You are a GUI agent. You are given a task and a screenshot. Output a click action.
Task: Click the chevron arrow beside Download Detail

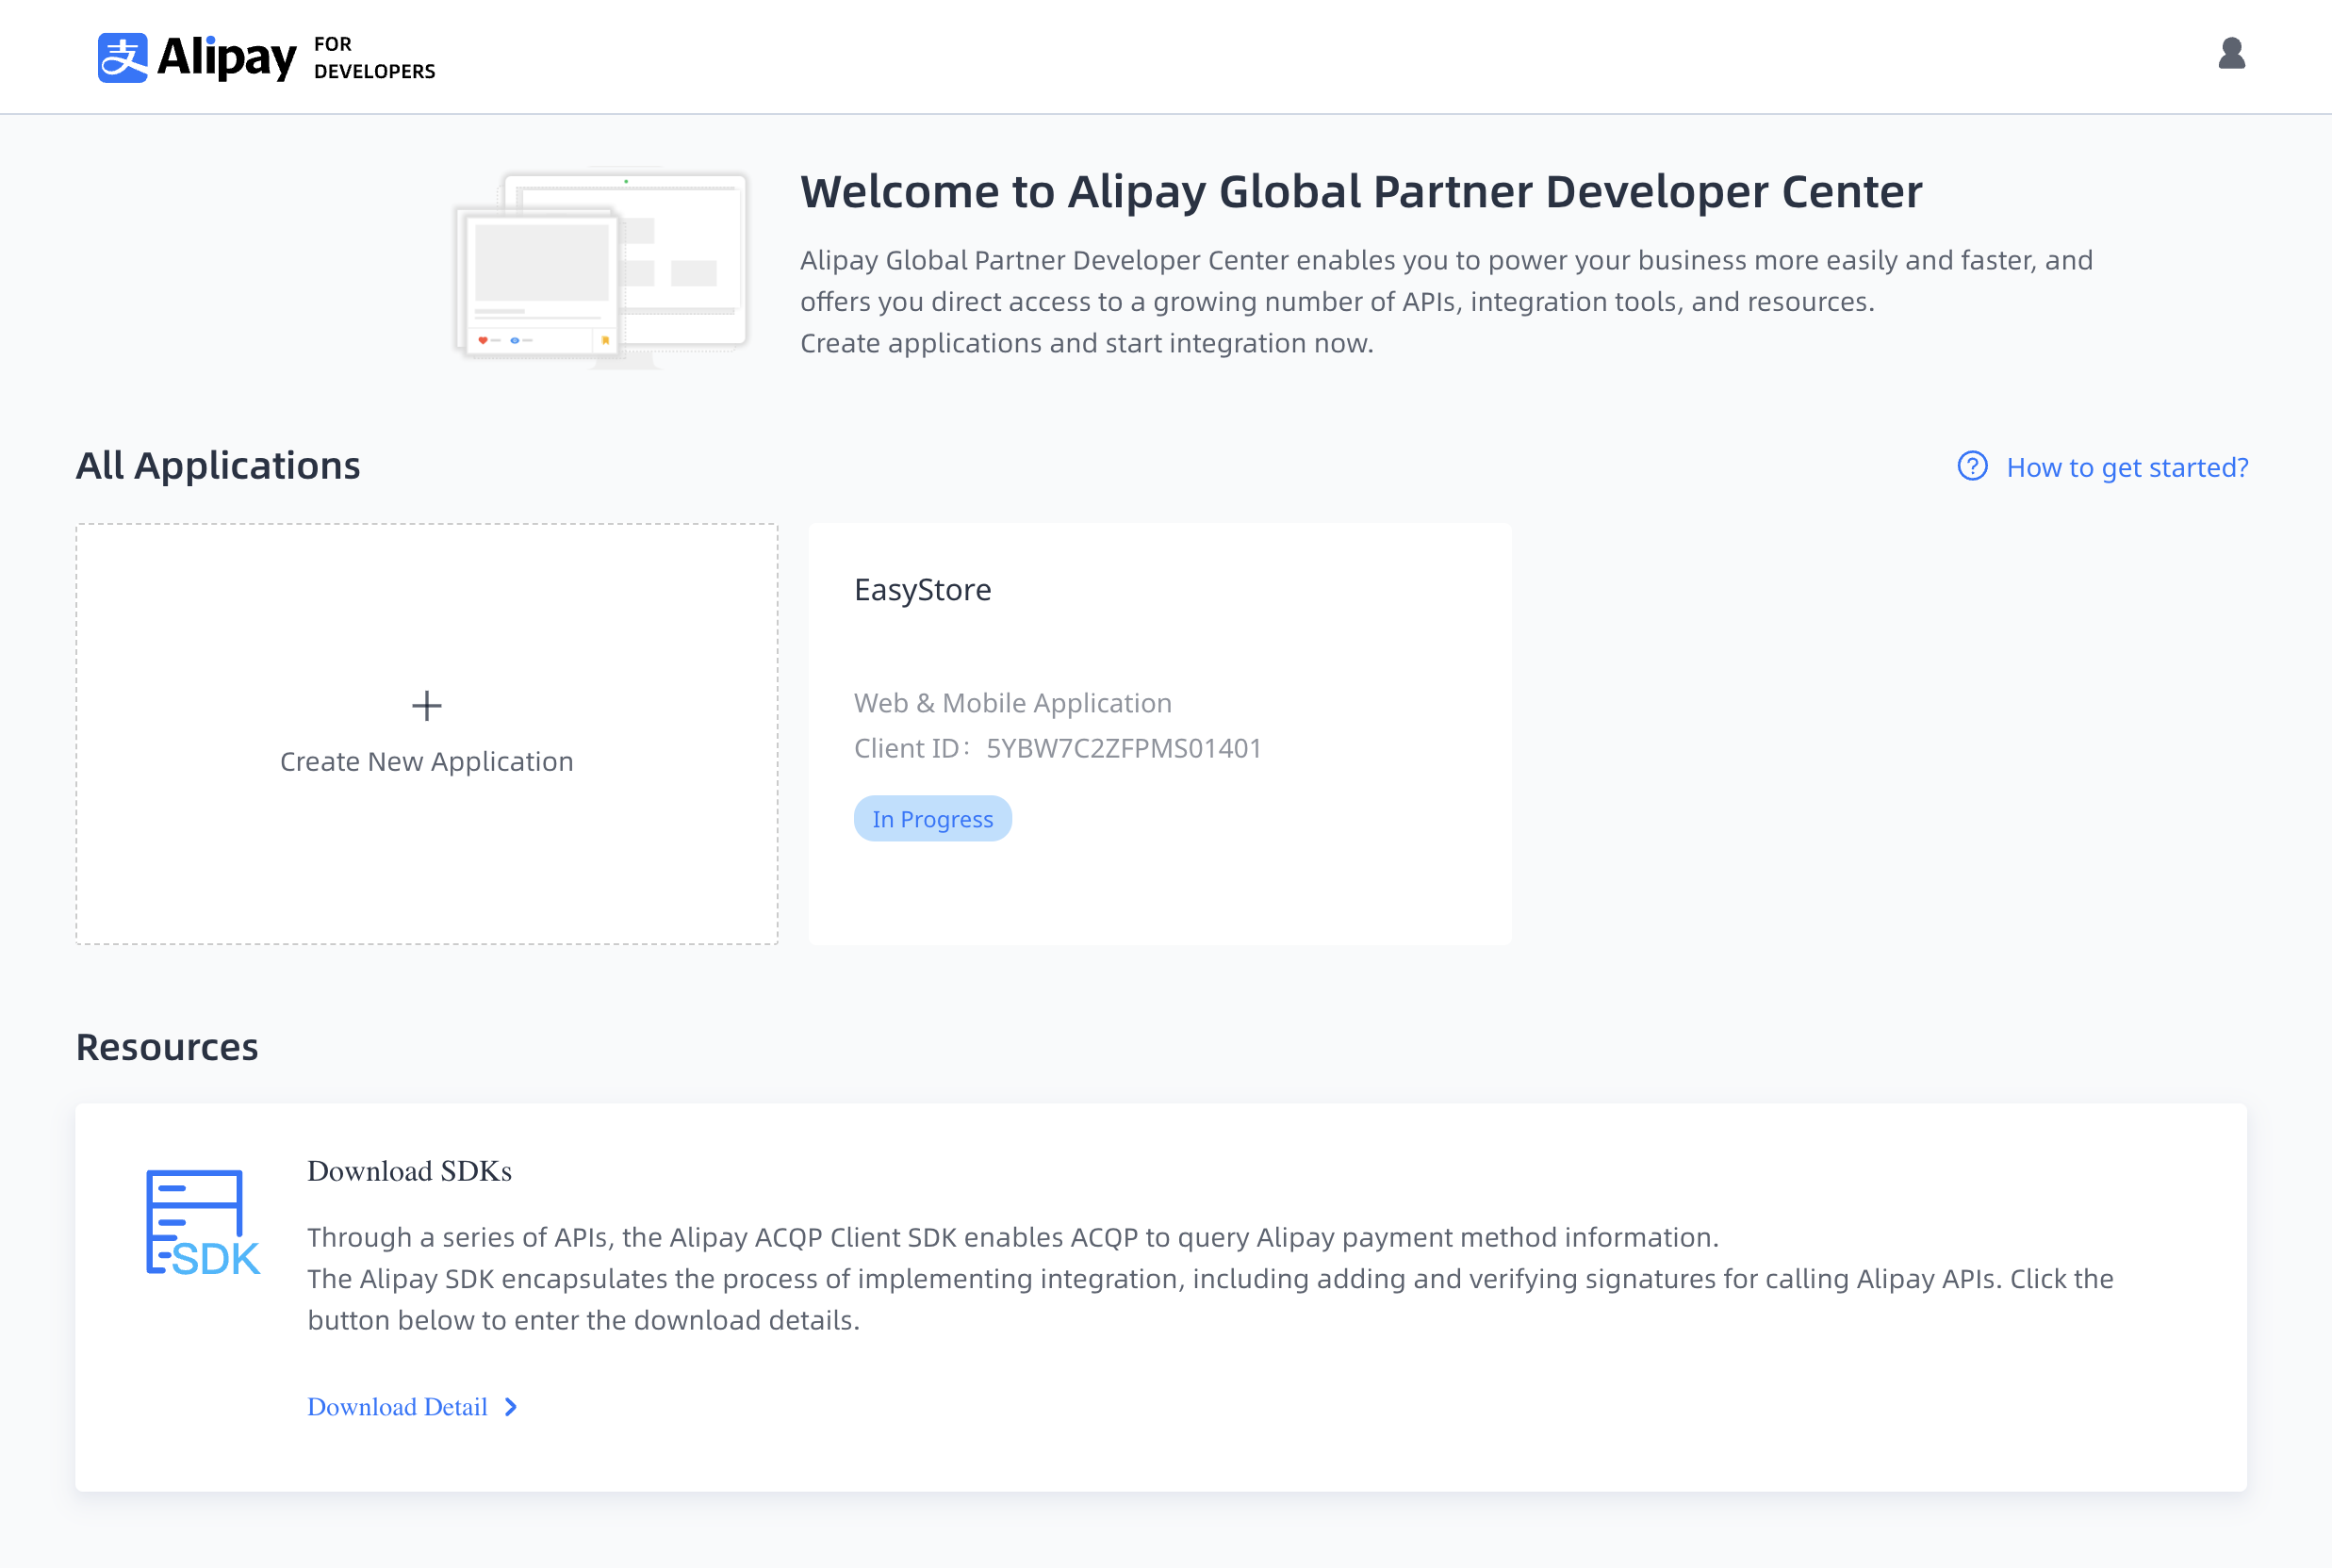click(511, 1407)
